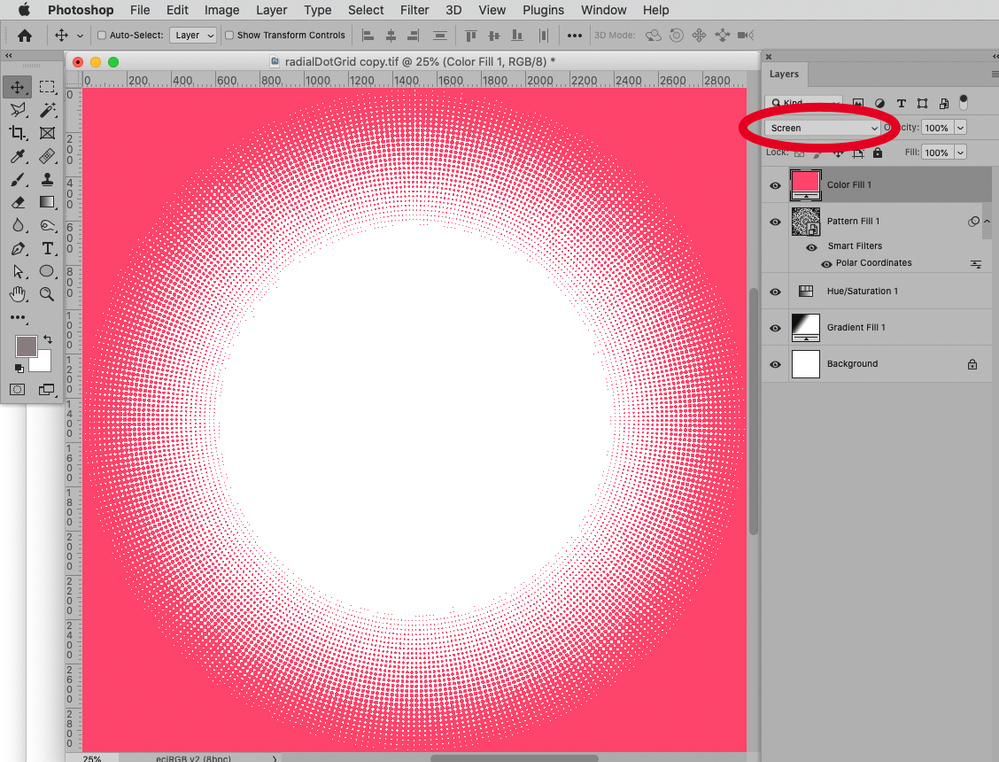The width and height of the screenshot is (999, 762).
Task: Activate the Zoom tool
Action: [47, 293]
